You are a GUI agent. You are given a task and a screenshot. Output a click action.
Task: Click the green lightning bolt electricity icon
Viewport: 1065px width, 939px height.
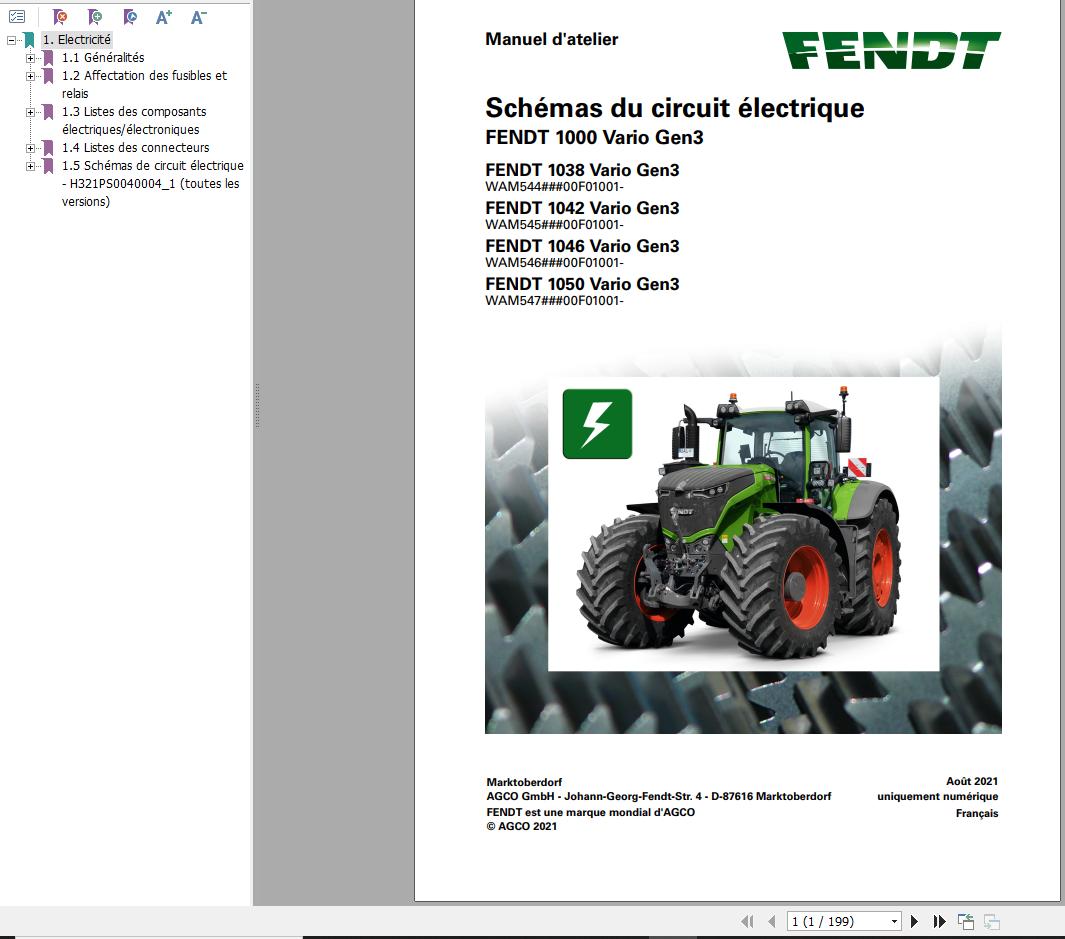tap(597, 424)
